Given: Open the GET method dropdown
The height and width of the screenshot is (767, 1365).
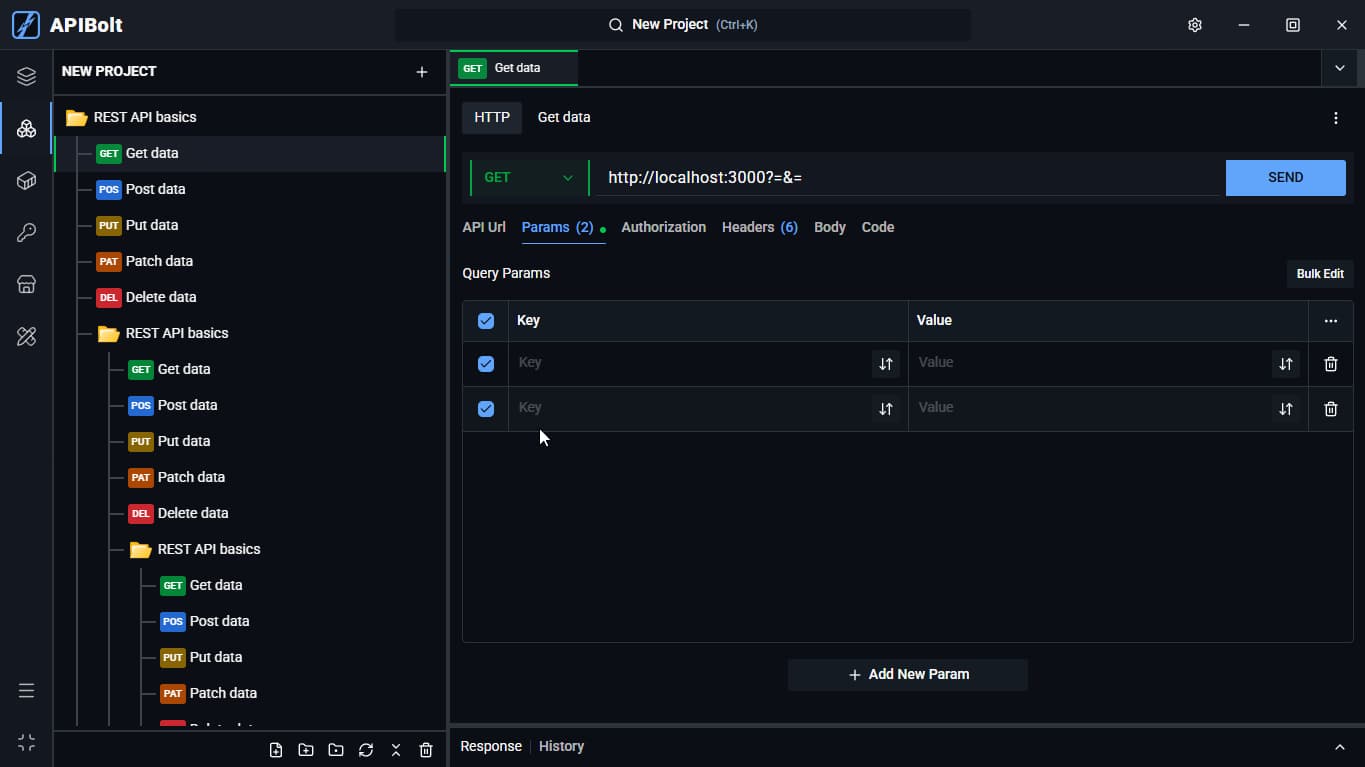Looking at the screenshot, I should pyautogui.click(x=529, y=178).
